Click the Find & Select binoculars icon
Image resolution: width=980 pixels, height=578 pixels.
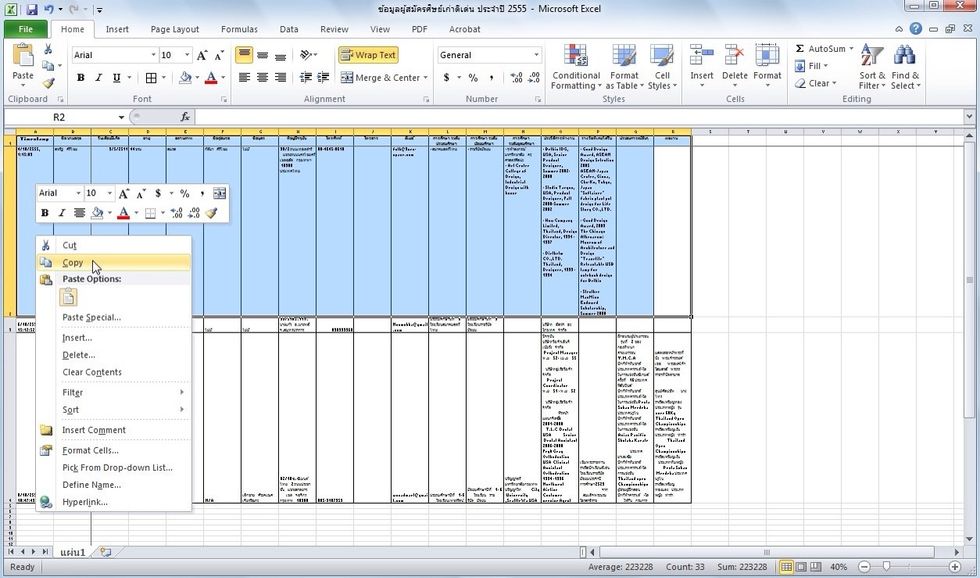click(906, 57)
